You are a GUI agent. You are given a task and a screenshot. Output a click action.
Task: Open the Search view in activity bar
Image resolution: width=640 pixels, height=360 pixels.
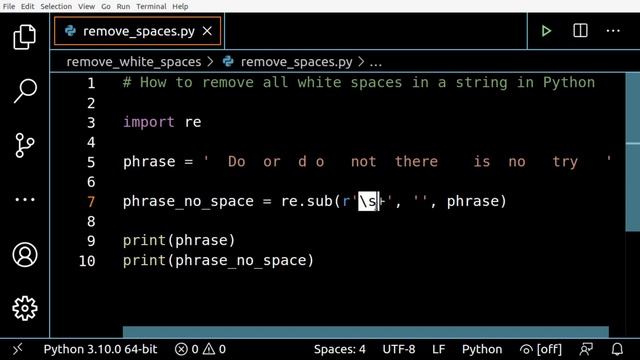(x=24, y=91)
